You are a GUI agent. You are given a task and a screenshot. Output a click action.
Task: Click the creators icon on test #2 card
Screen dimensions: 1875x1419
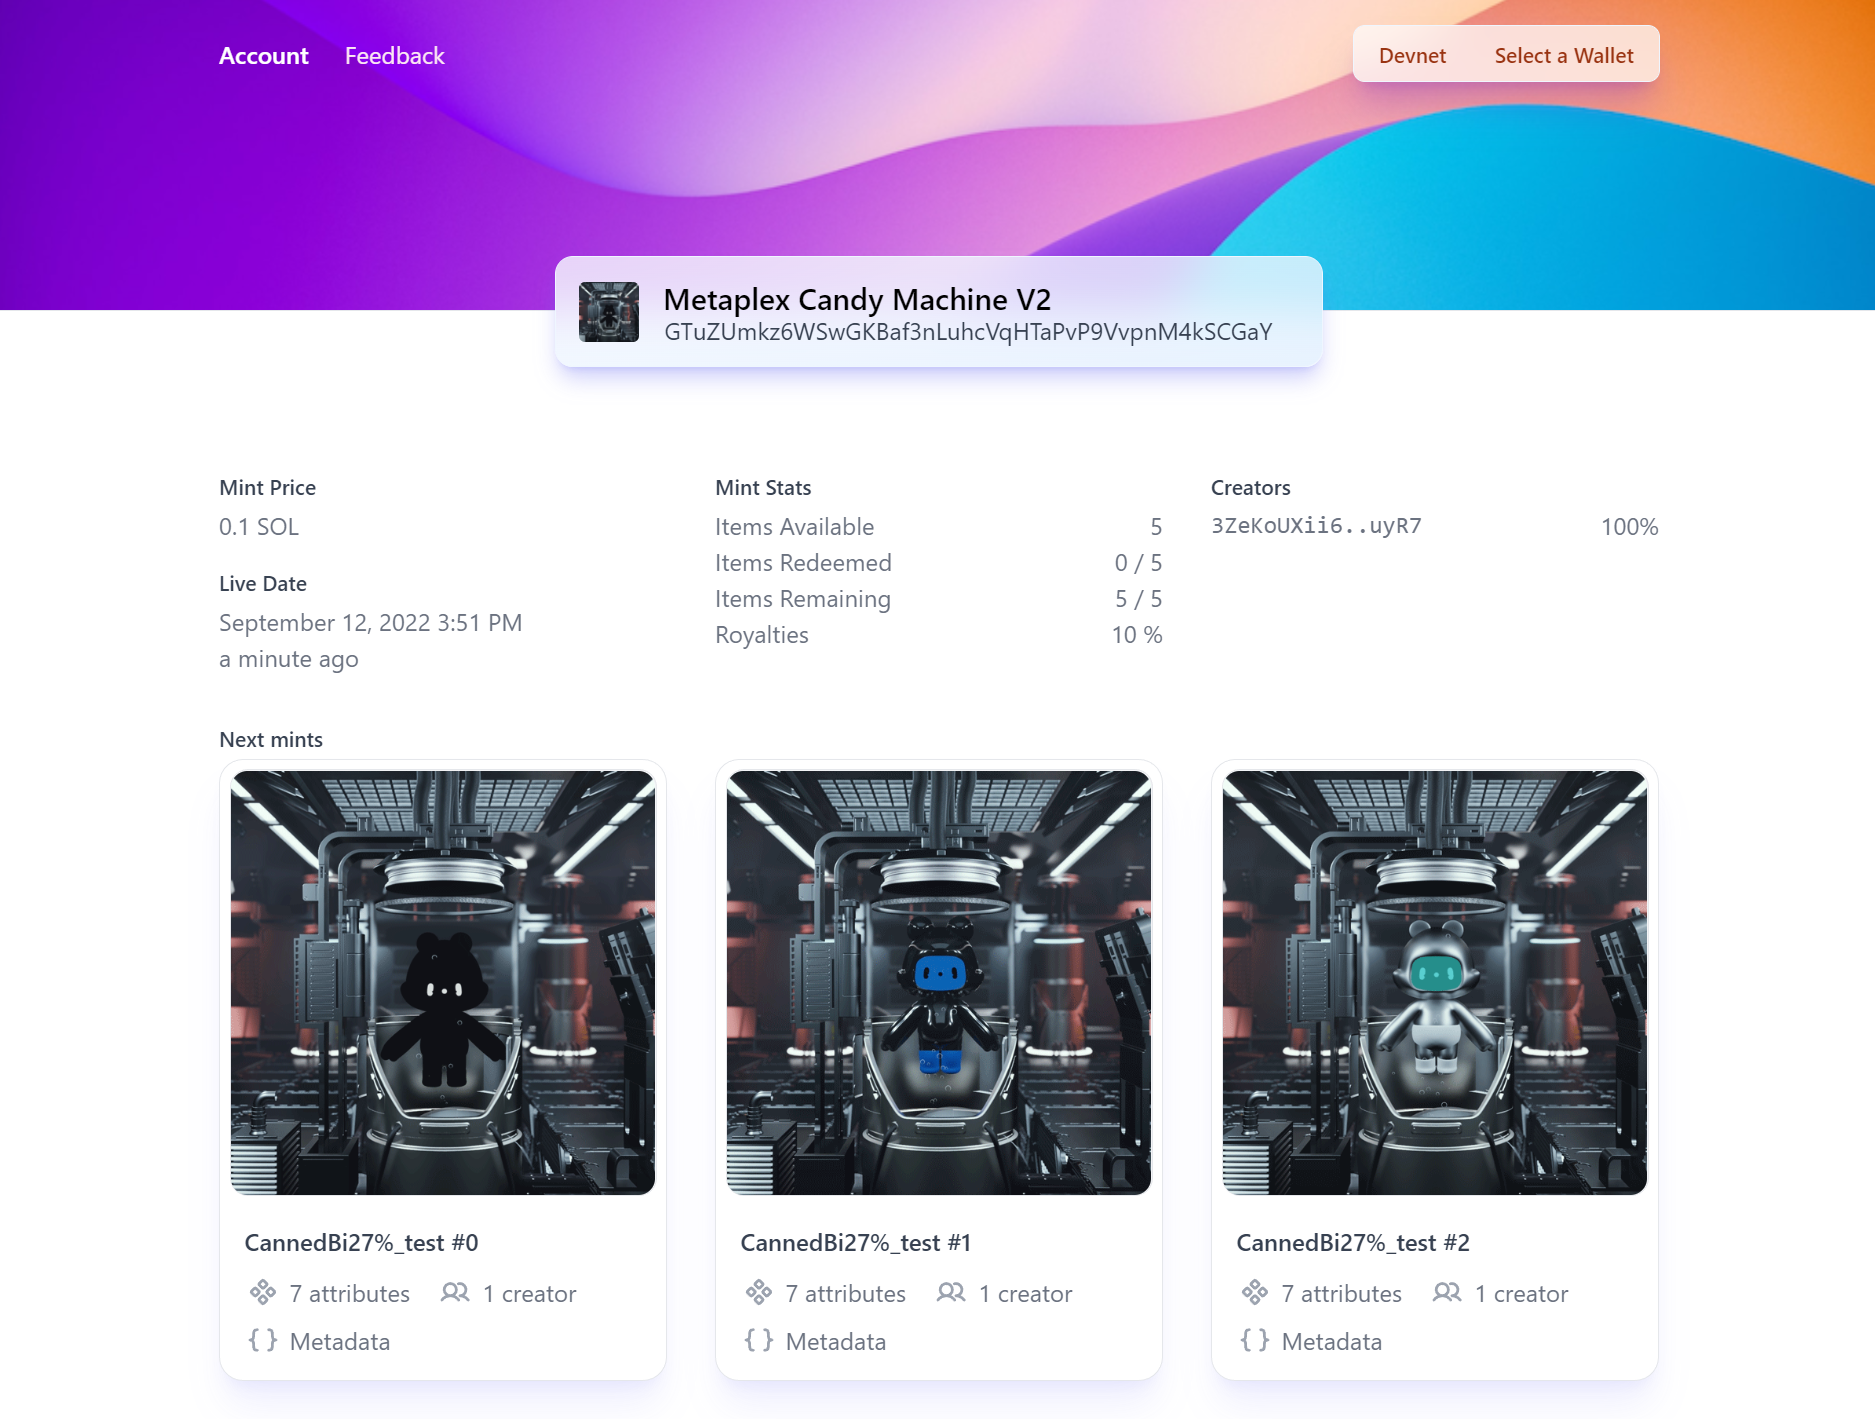click(1447, 1293)
